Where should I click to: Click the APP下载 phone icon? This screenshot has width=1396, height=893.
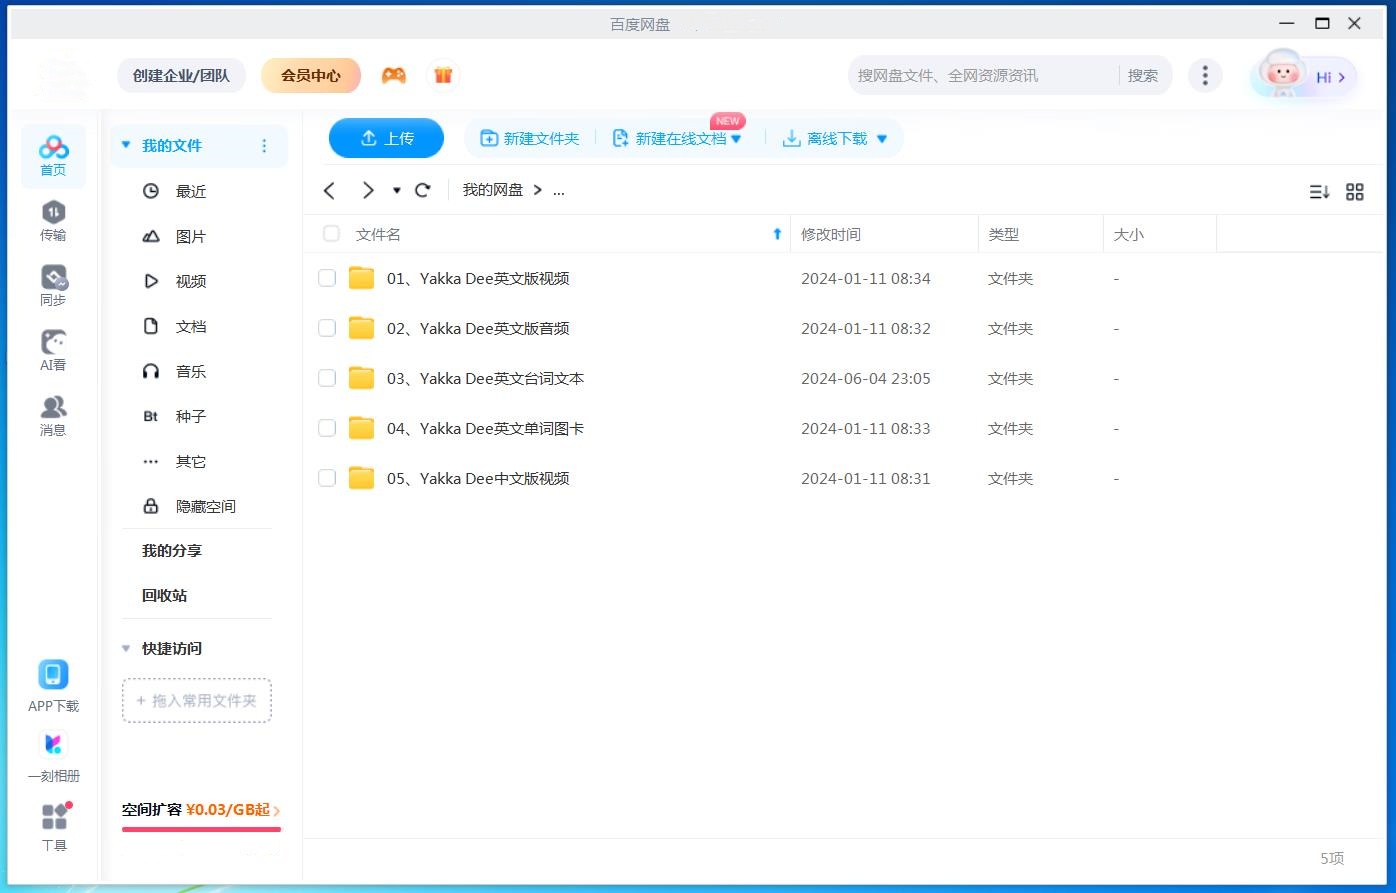53,675
